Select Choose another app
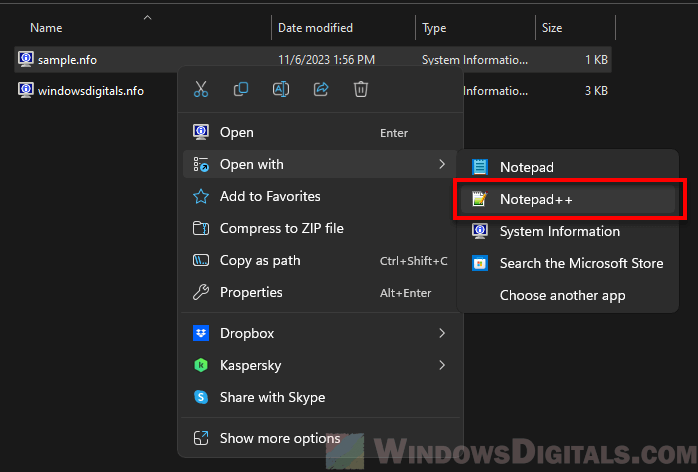 568,295
